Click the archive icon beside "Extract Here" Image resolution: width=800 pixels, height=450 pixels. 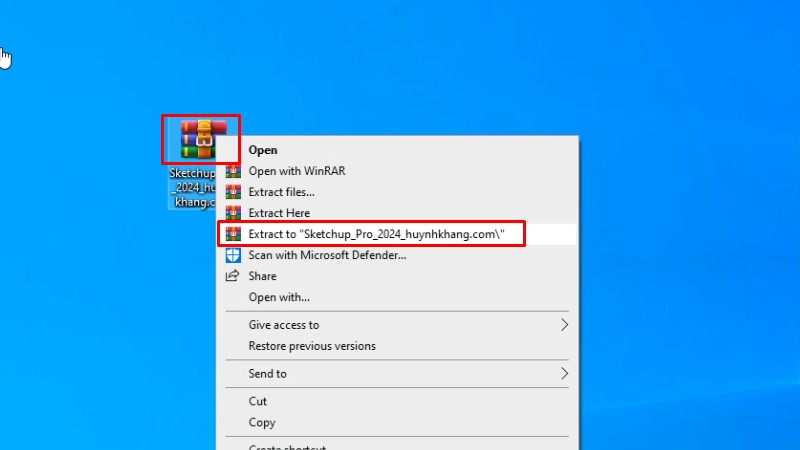[x=233, y=213]
